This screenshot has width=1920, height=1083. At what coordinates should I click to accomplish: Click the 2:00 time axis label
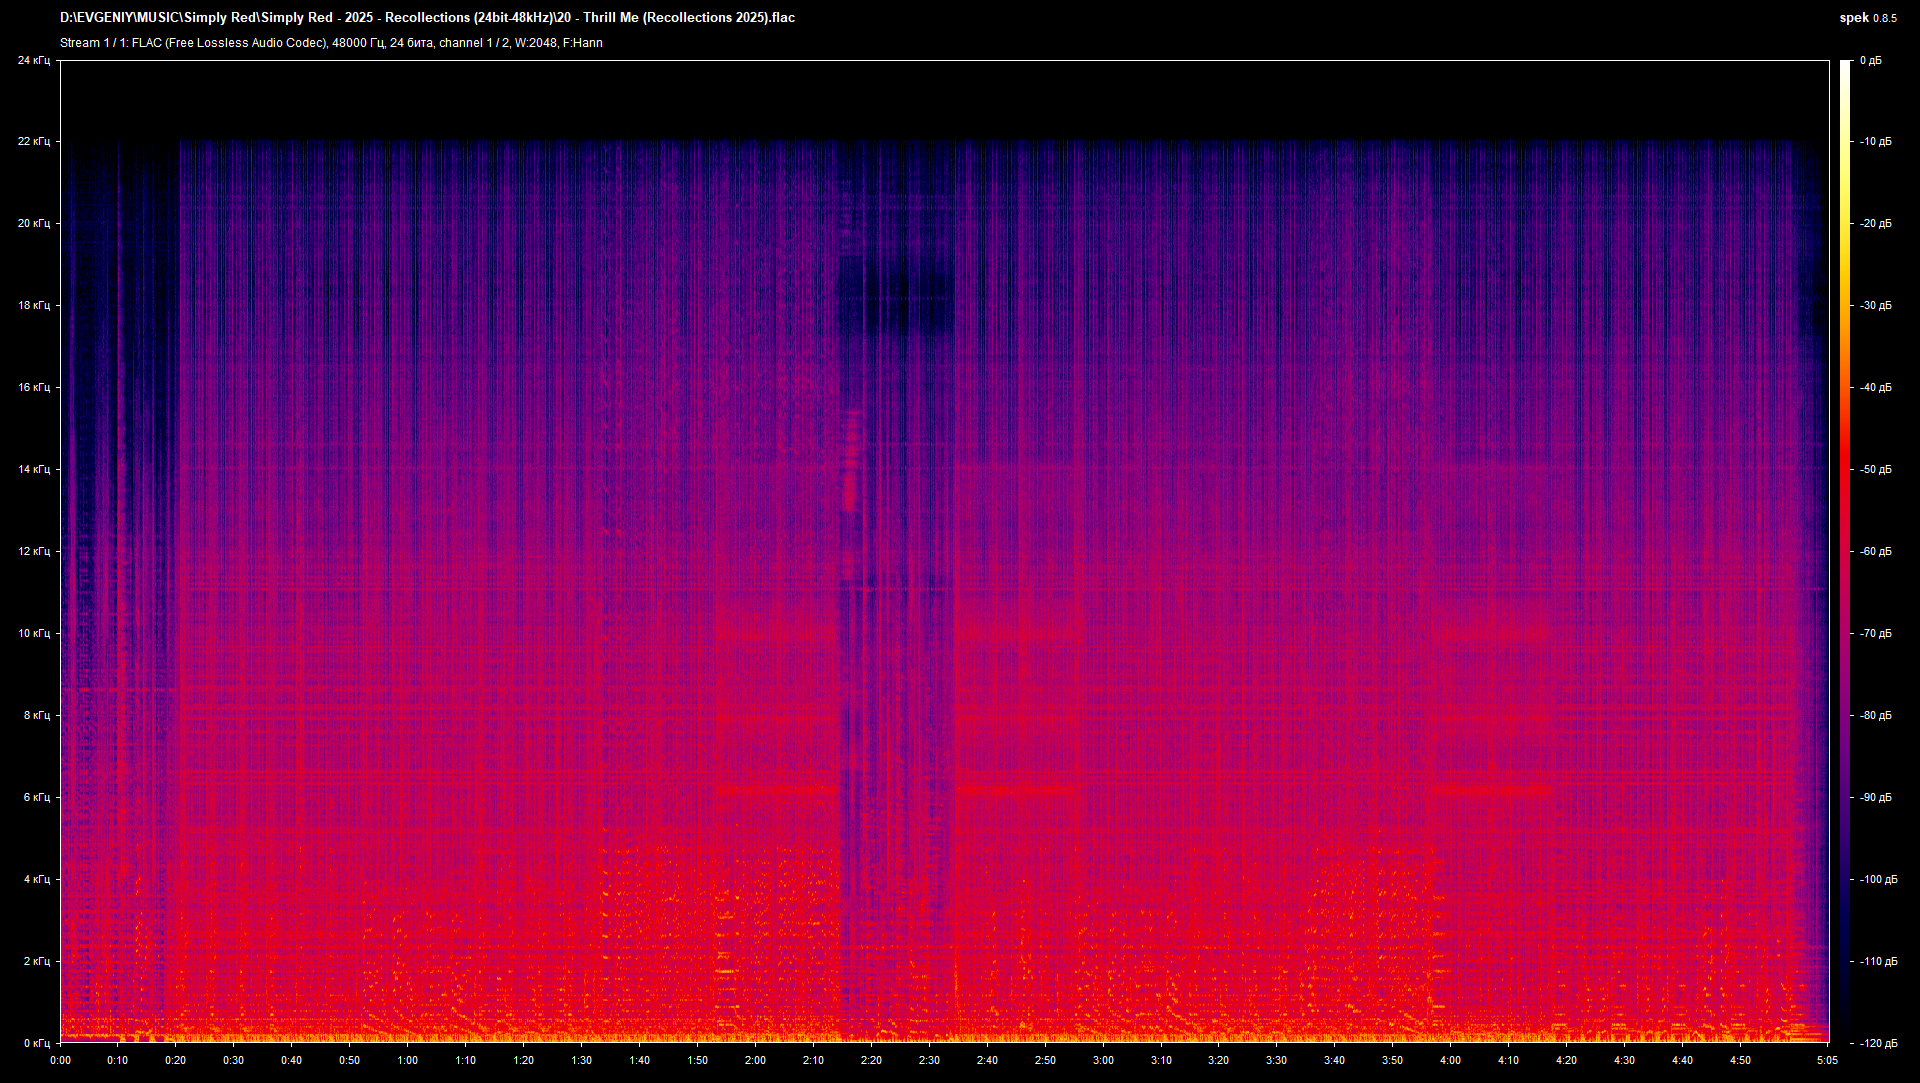tap(755, 1060)
